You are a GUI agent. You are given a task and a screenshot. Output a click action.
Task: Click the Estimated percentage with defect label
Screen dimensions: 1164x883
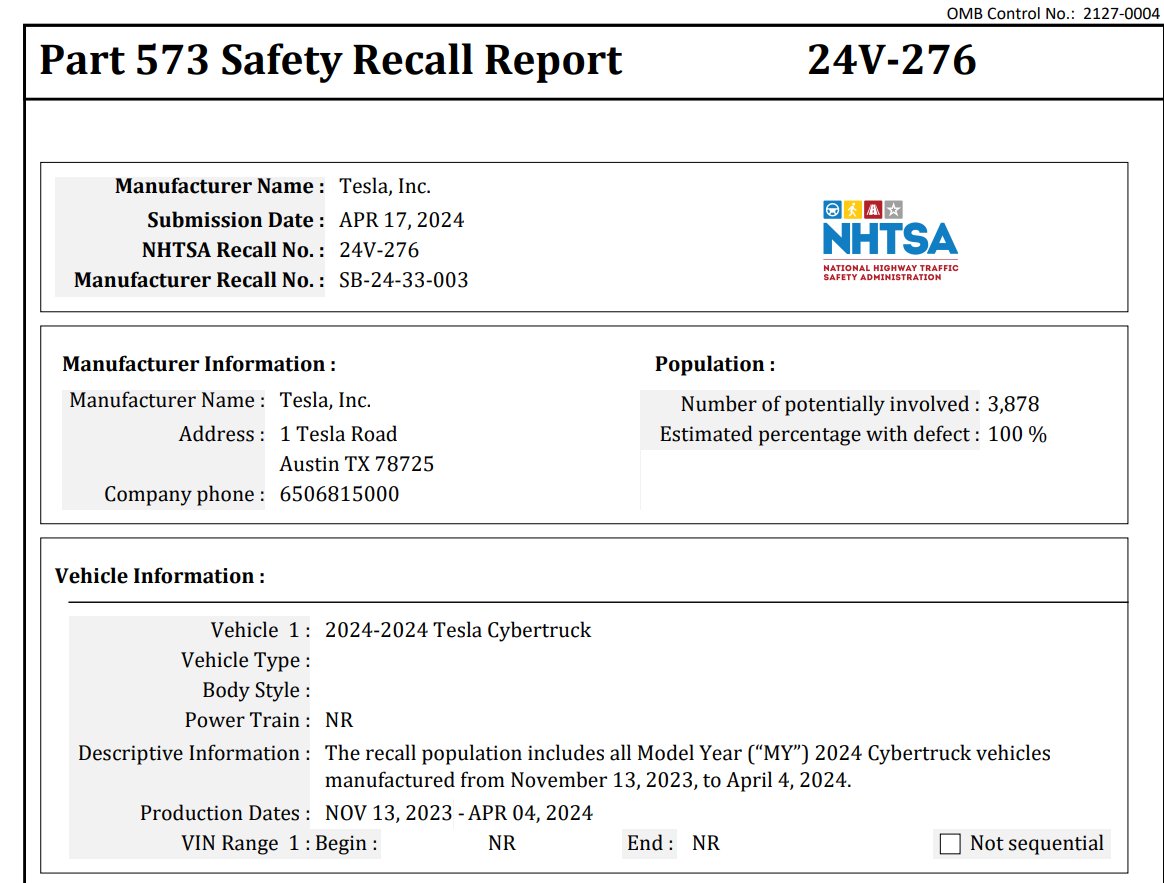(x=820, y=434)
